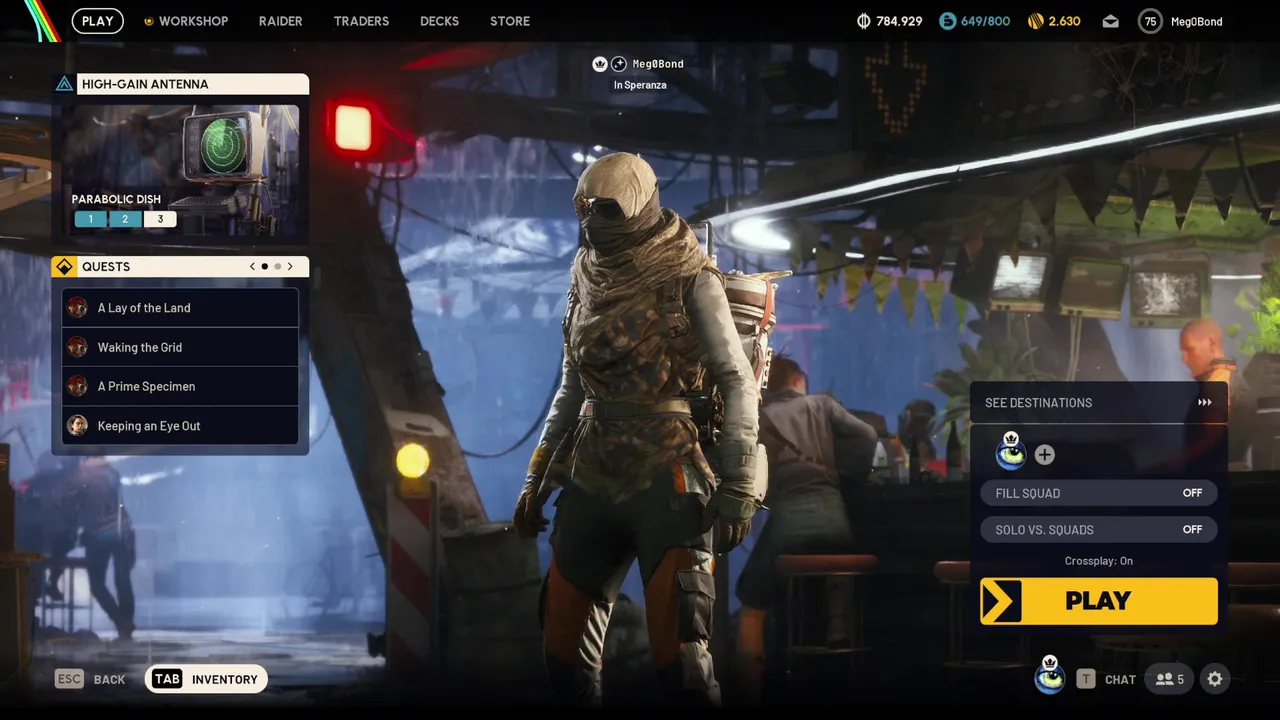Click the gold token icon beside 2.630
Screen dimensions: 1280x720
pos(1036,21)
